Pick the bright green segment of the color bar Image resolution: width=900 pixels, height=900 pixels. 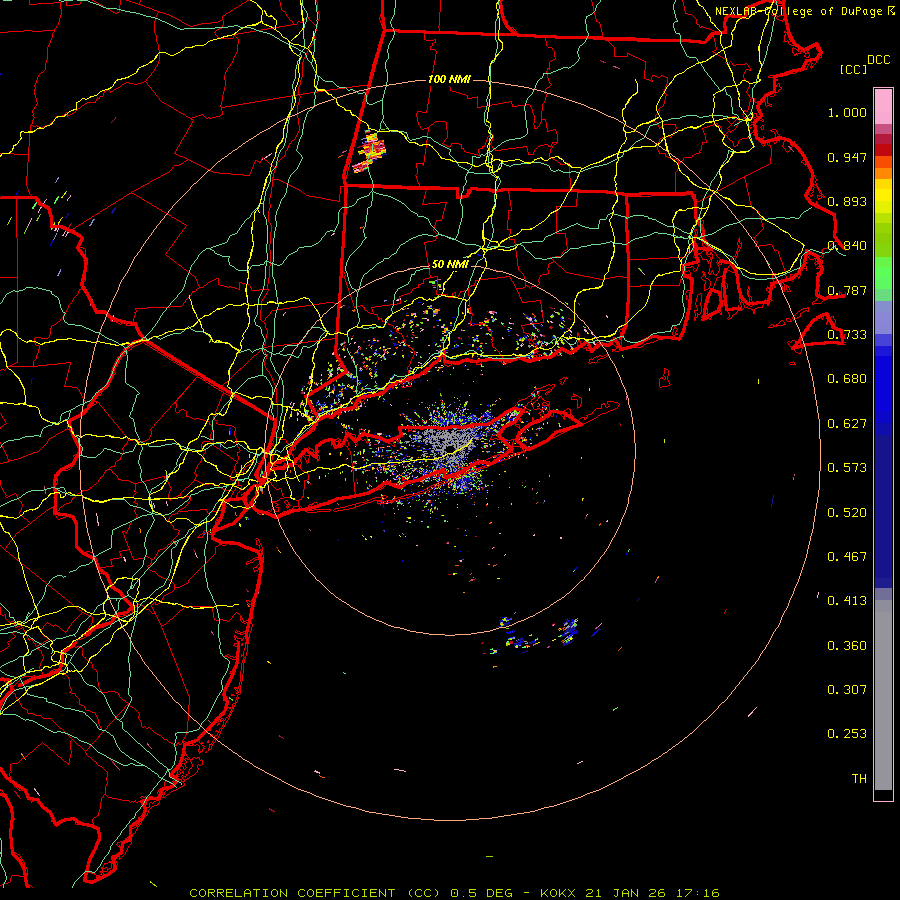pos(883,273)
